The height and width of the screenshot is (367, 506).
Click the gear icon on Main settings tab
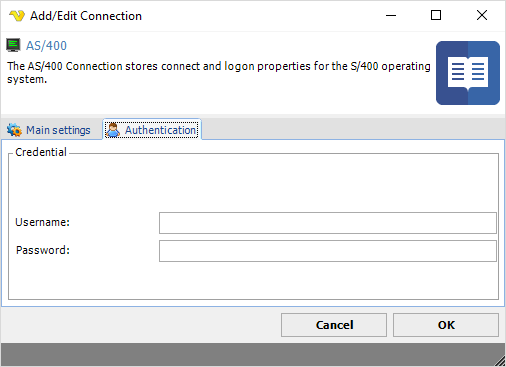(x=14, y=130)
